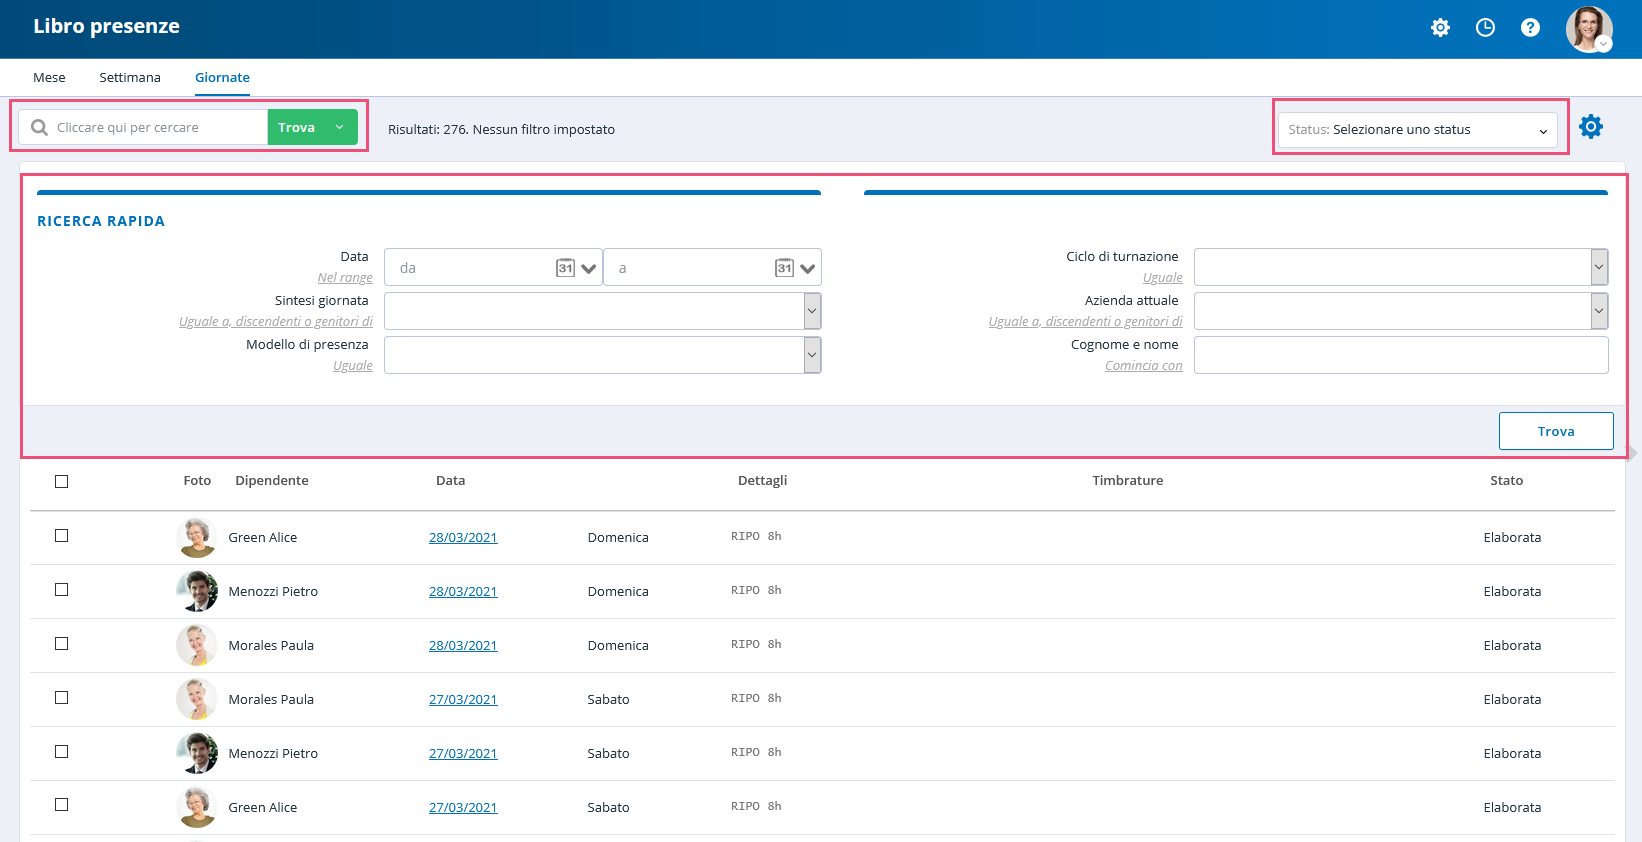The height and width of the screenshot is (842, 1642).
Task: Select checkbox for Menozzi Pietro 28/03/2021 row
Action: point(62,590)
